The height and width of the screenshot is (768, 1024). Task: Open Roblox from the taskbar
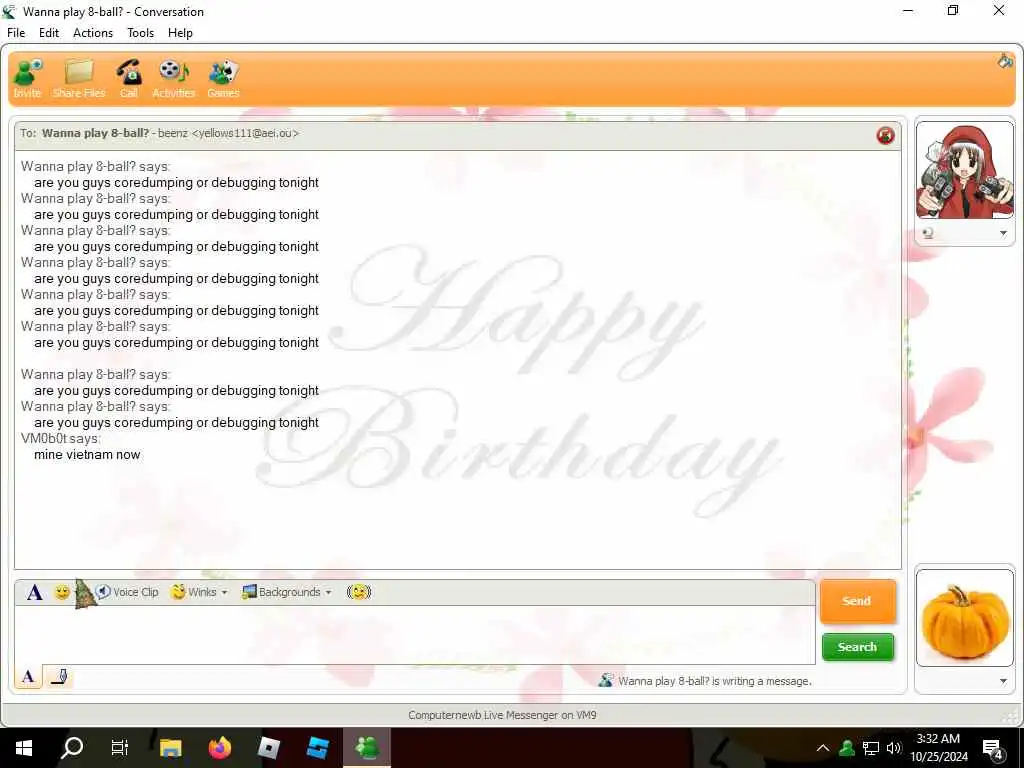point(268,747)
